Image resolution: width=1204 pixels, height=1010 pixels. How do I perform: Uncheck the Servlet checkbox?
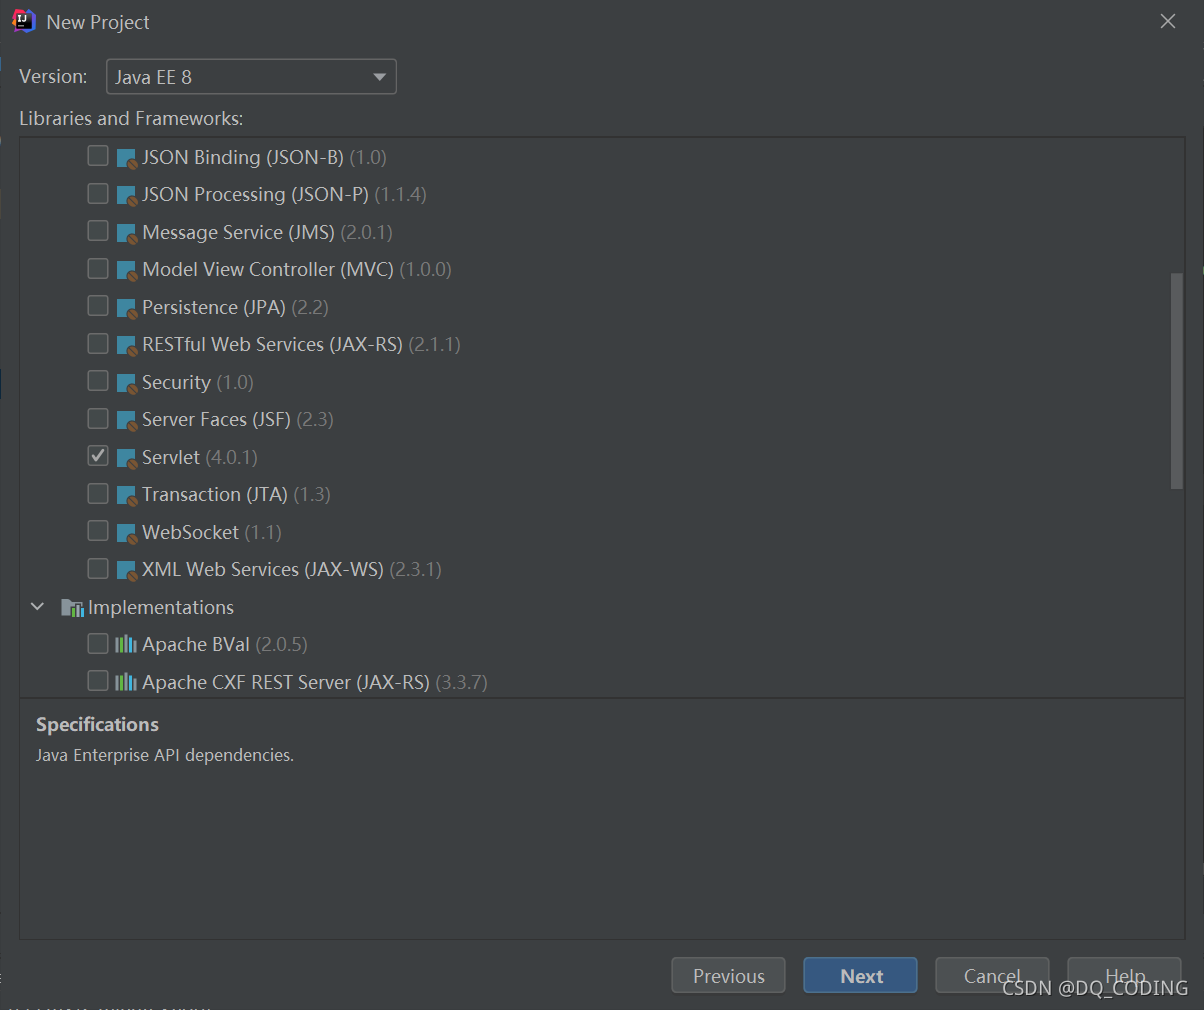click(98, 456)
